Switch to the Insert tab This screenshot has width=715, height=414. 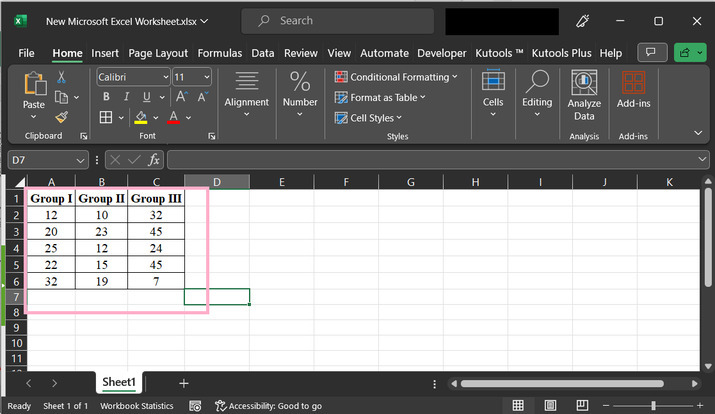coord(105,53)
